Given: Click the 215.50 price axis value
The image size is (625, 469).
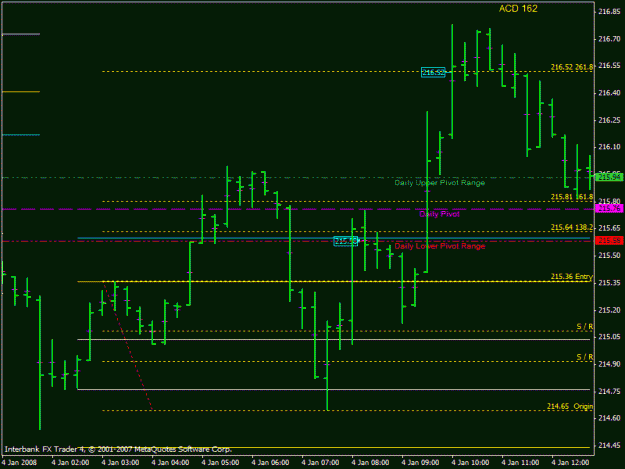Looking at the screenshot, I should click(x=609, y=255).
